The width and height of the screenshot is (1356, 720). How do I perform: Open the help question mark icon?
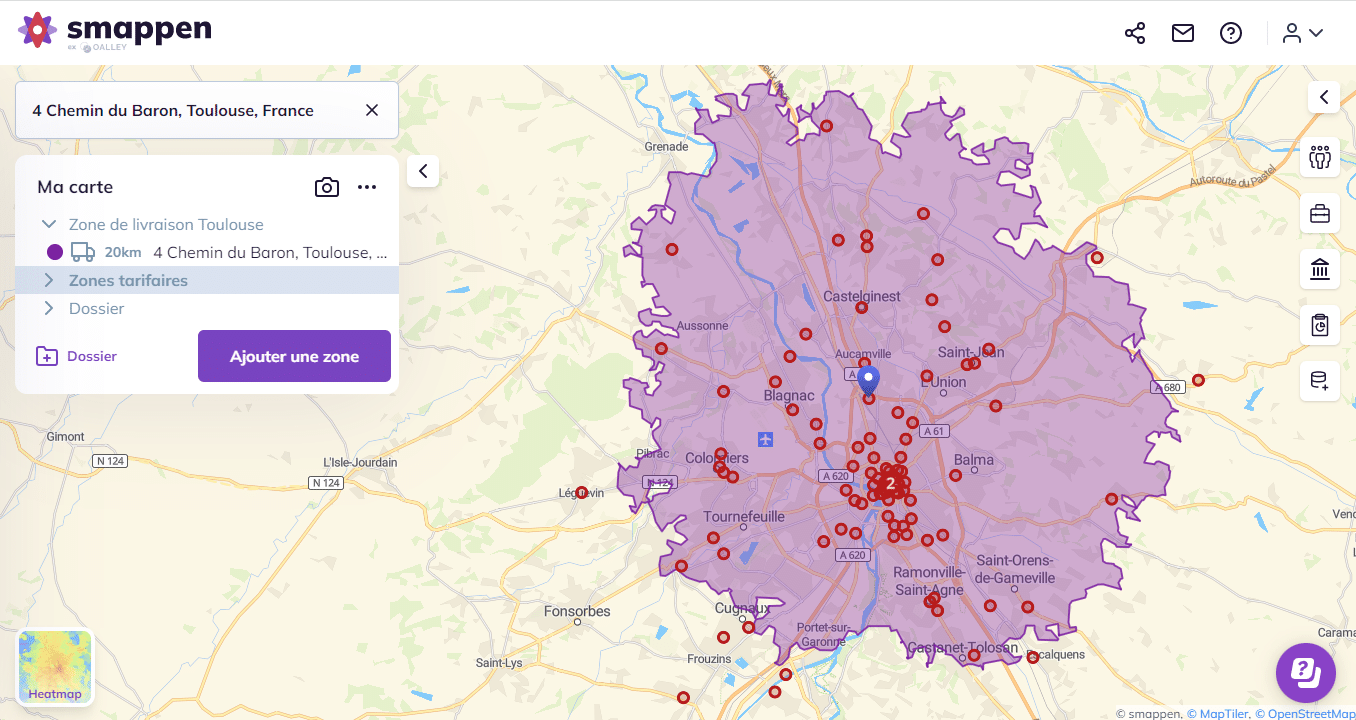pyautogui.click(x=1230, y=33)
